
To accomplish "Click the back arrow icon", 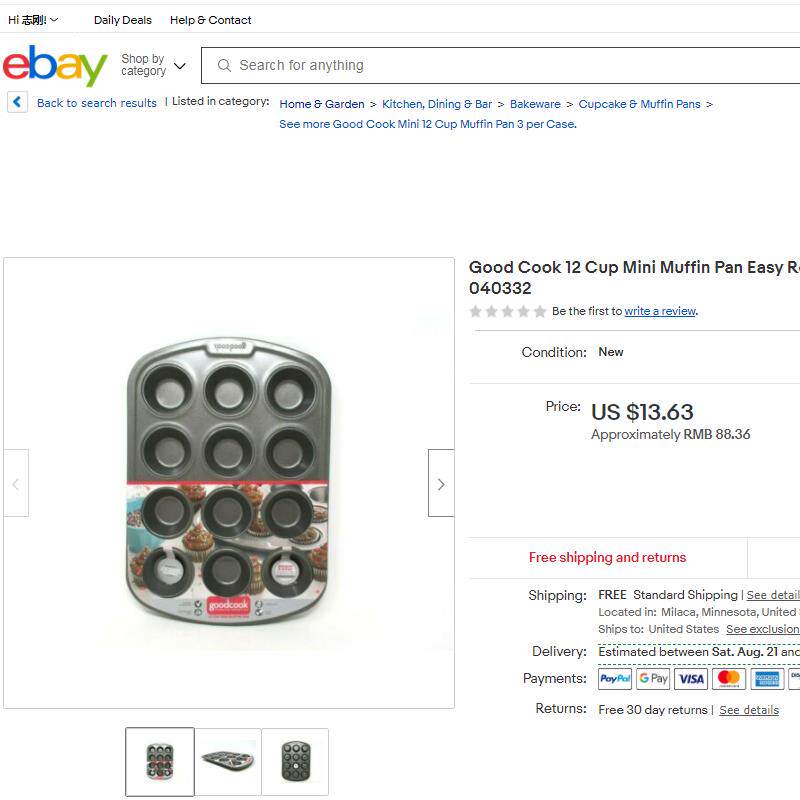I will 17,102.
